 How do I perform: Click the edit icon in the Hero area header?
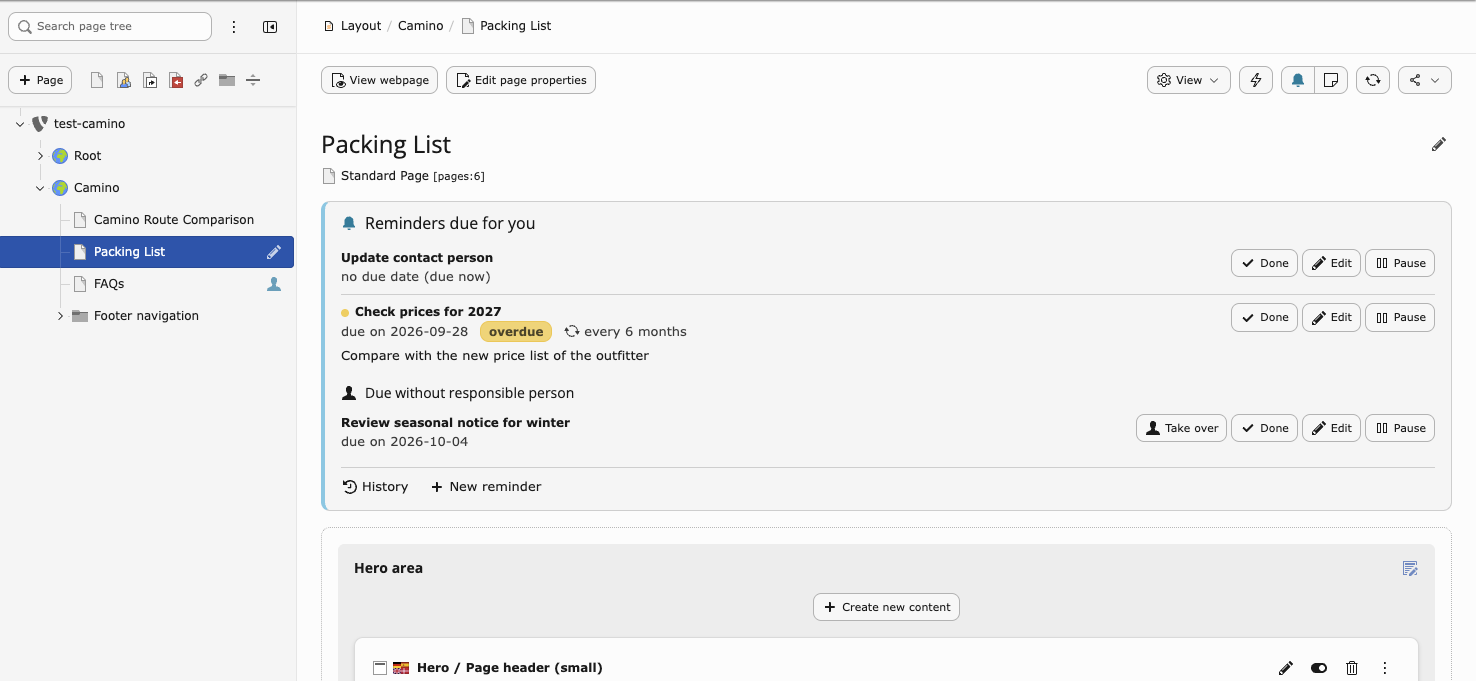point(1410,568)
